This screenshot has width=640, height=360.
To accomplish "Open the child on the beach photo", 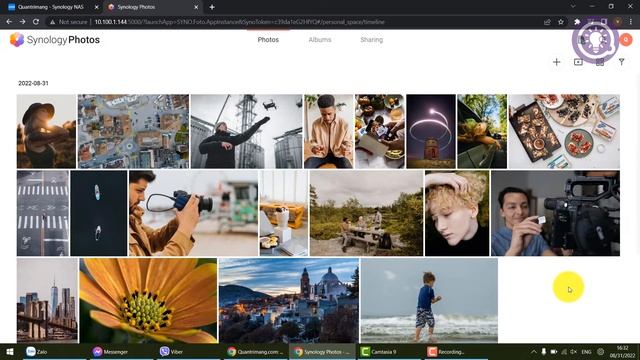I will click(429, 300).
